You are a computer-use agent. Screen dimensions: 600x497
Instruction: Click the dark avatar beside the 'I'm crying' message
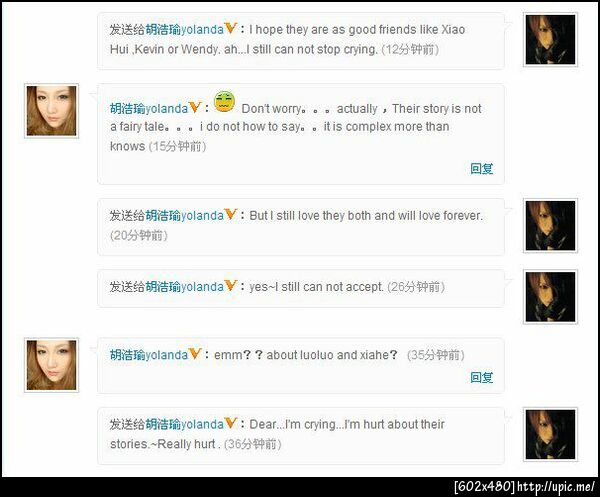[x=550, y=434]
